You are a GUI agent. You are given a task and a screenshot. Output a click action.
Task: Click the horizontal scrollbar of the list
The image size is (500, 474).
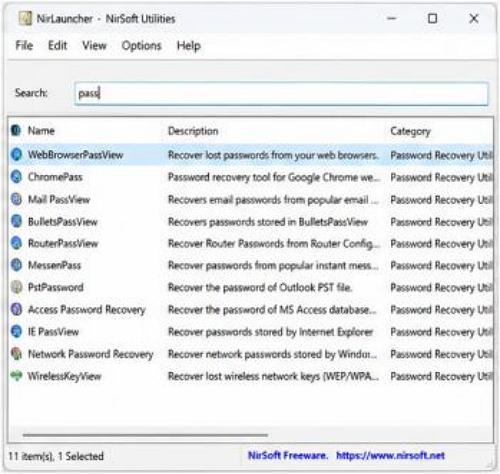tap(145, 435)
